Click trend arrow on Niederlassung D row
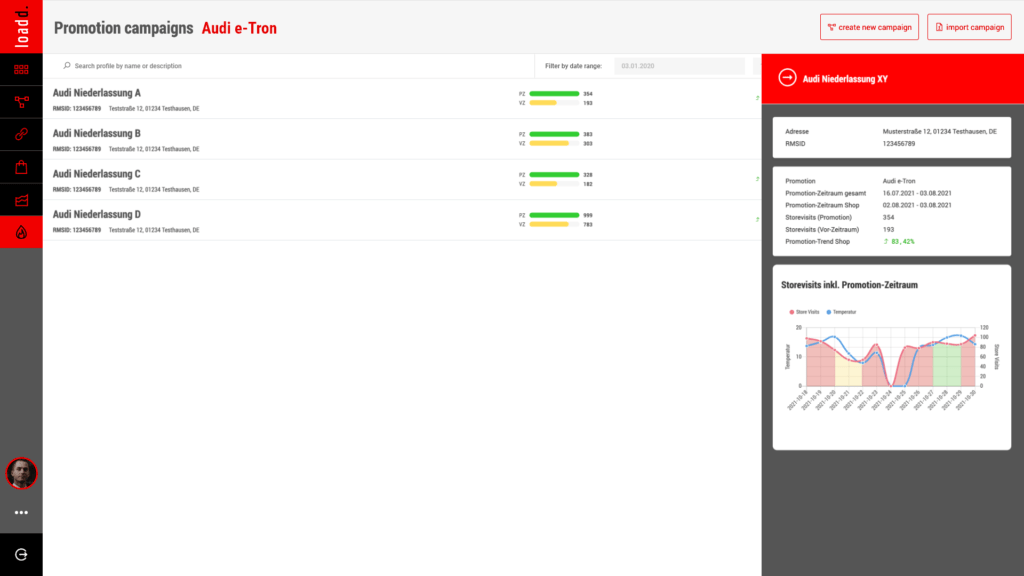This screenshot has height=576, width=1024. tap(758, 219)
